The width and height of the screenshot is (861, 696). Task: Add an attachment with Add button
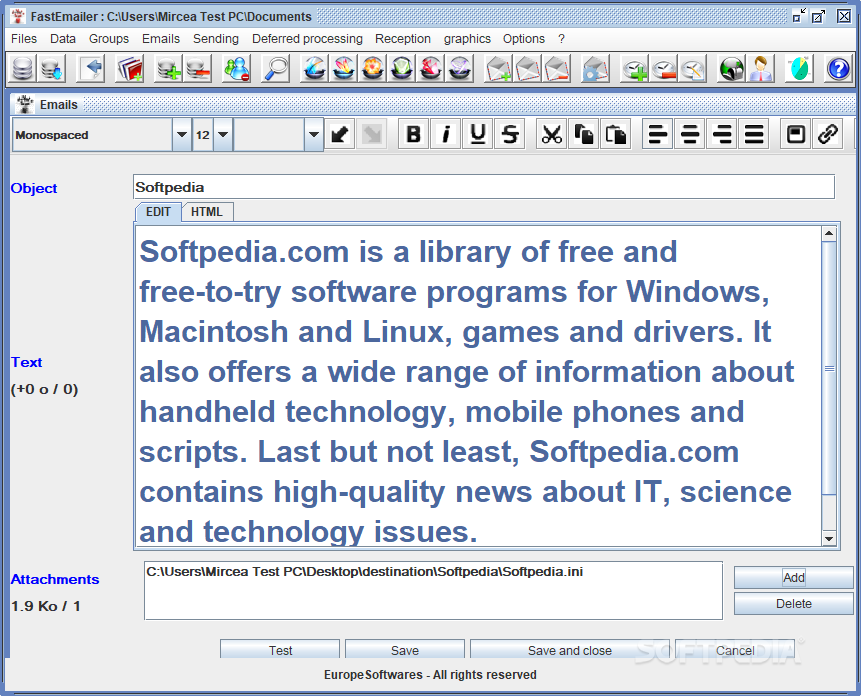click(x=793, y=577)
